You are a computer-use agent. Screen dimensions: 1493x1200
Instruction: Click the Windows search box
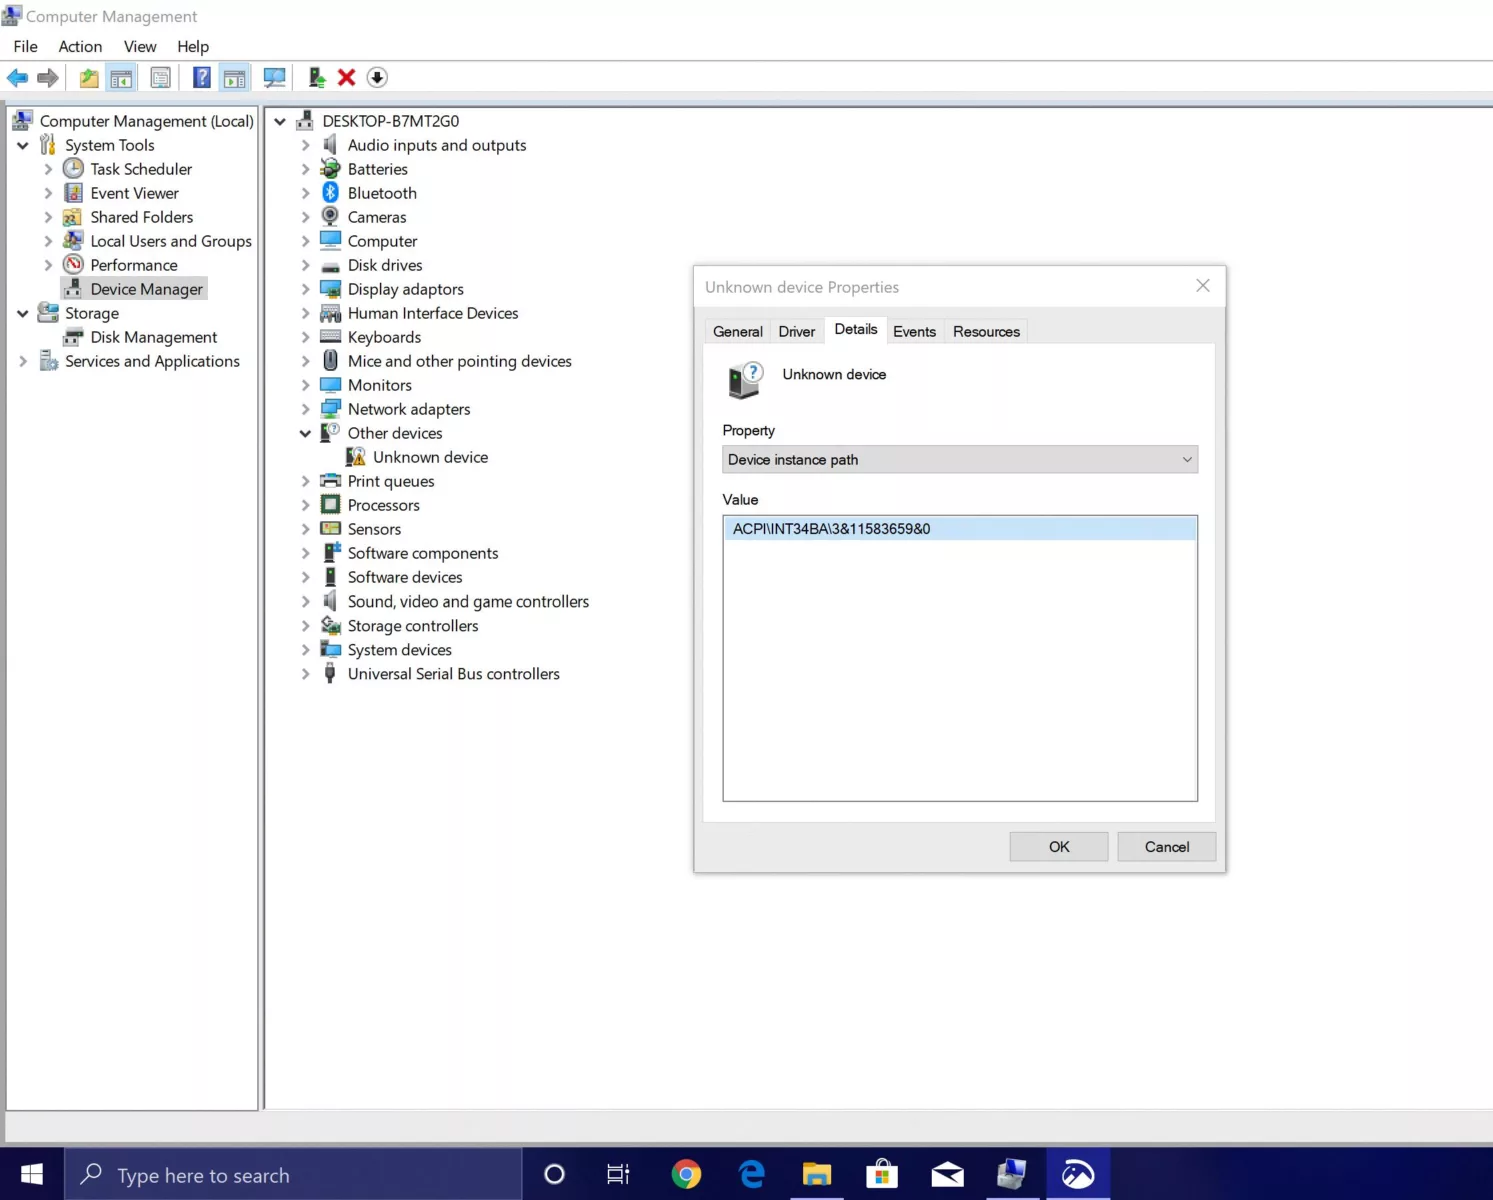coord(290,1174)
